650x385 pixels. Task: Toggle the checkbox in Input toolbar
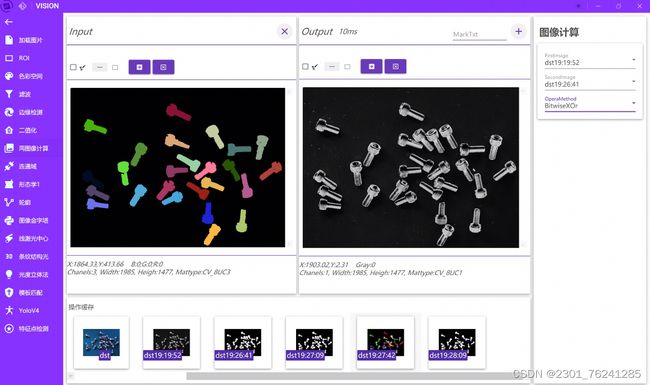click(x=73, y=67)
